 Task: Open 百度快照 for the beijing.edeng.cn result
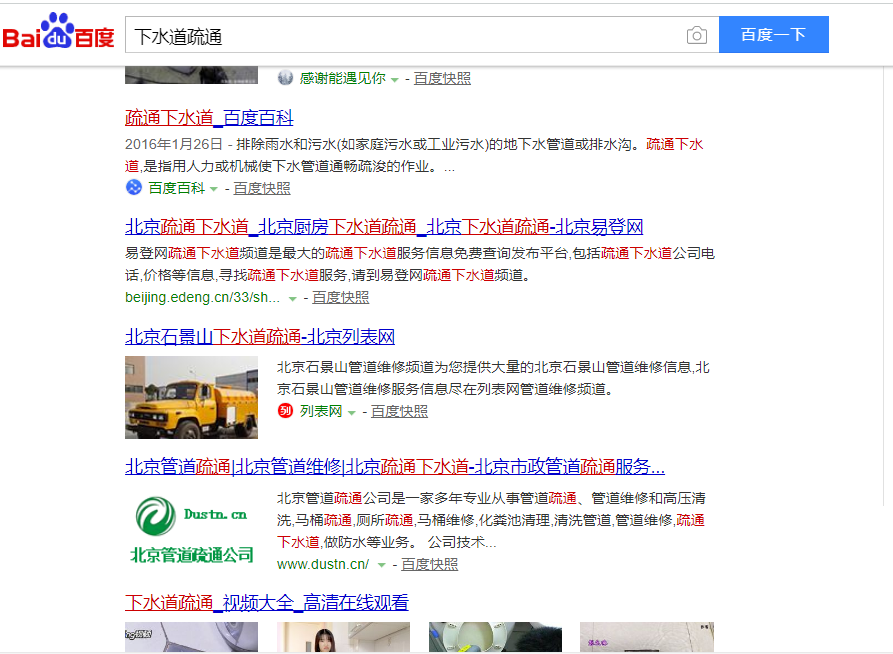pyautogui.click(x=341, y=298)
